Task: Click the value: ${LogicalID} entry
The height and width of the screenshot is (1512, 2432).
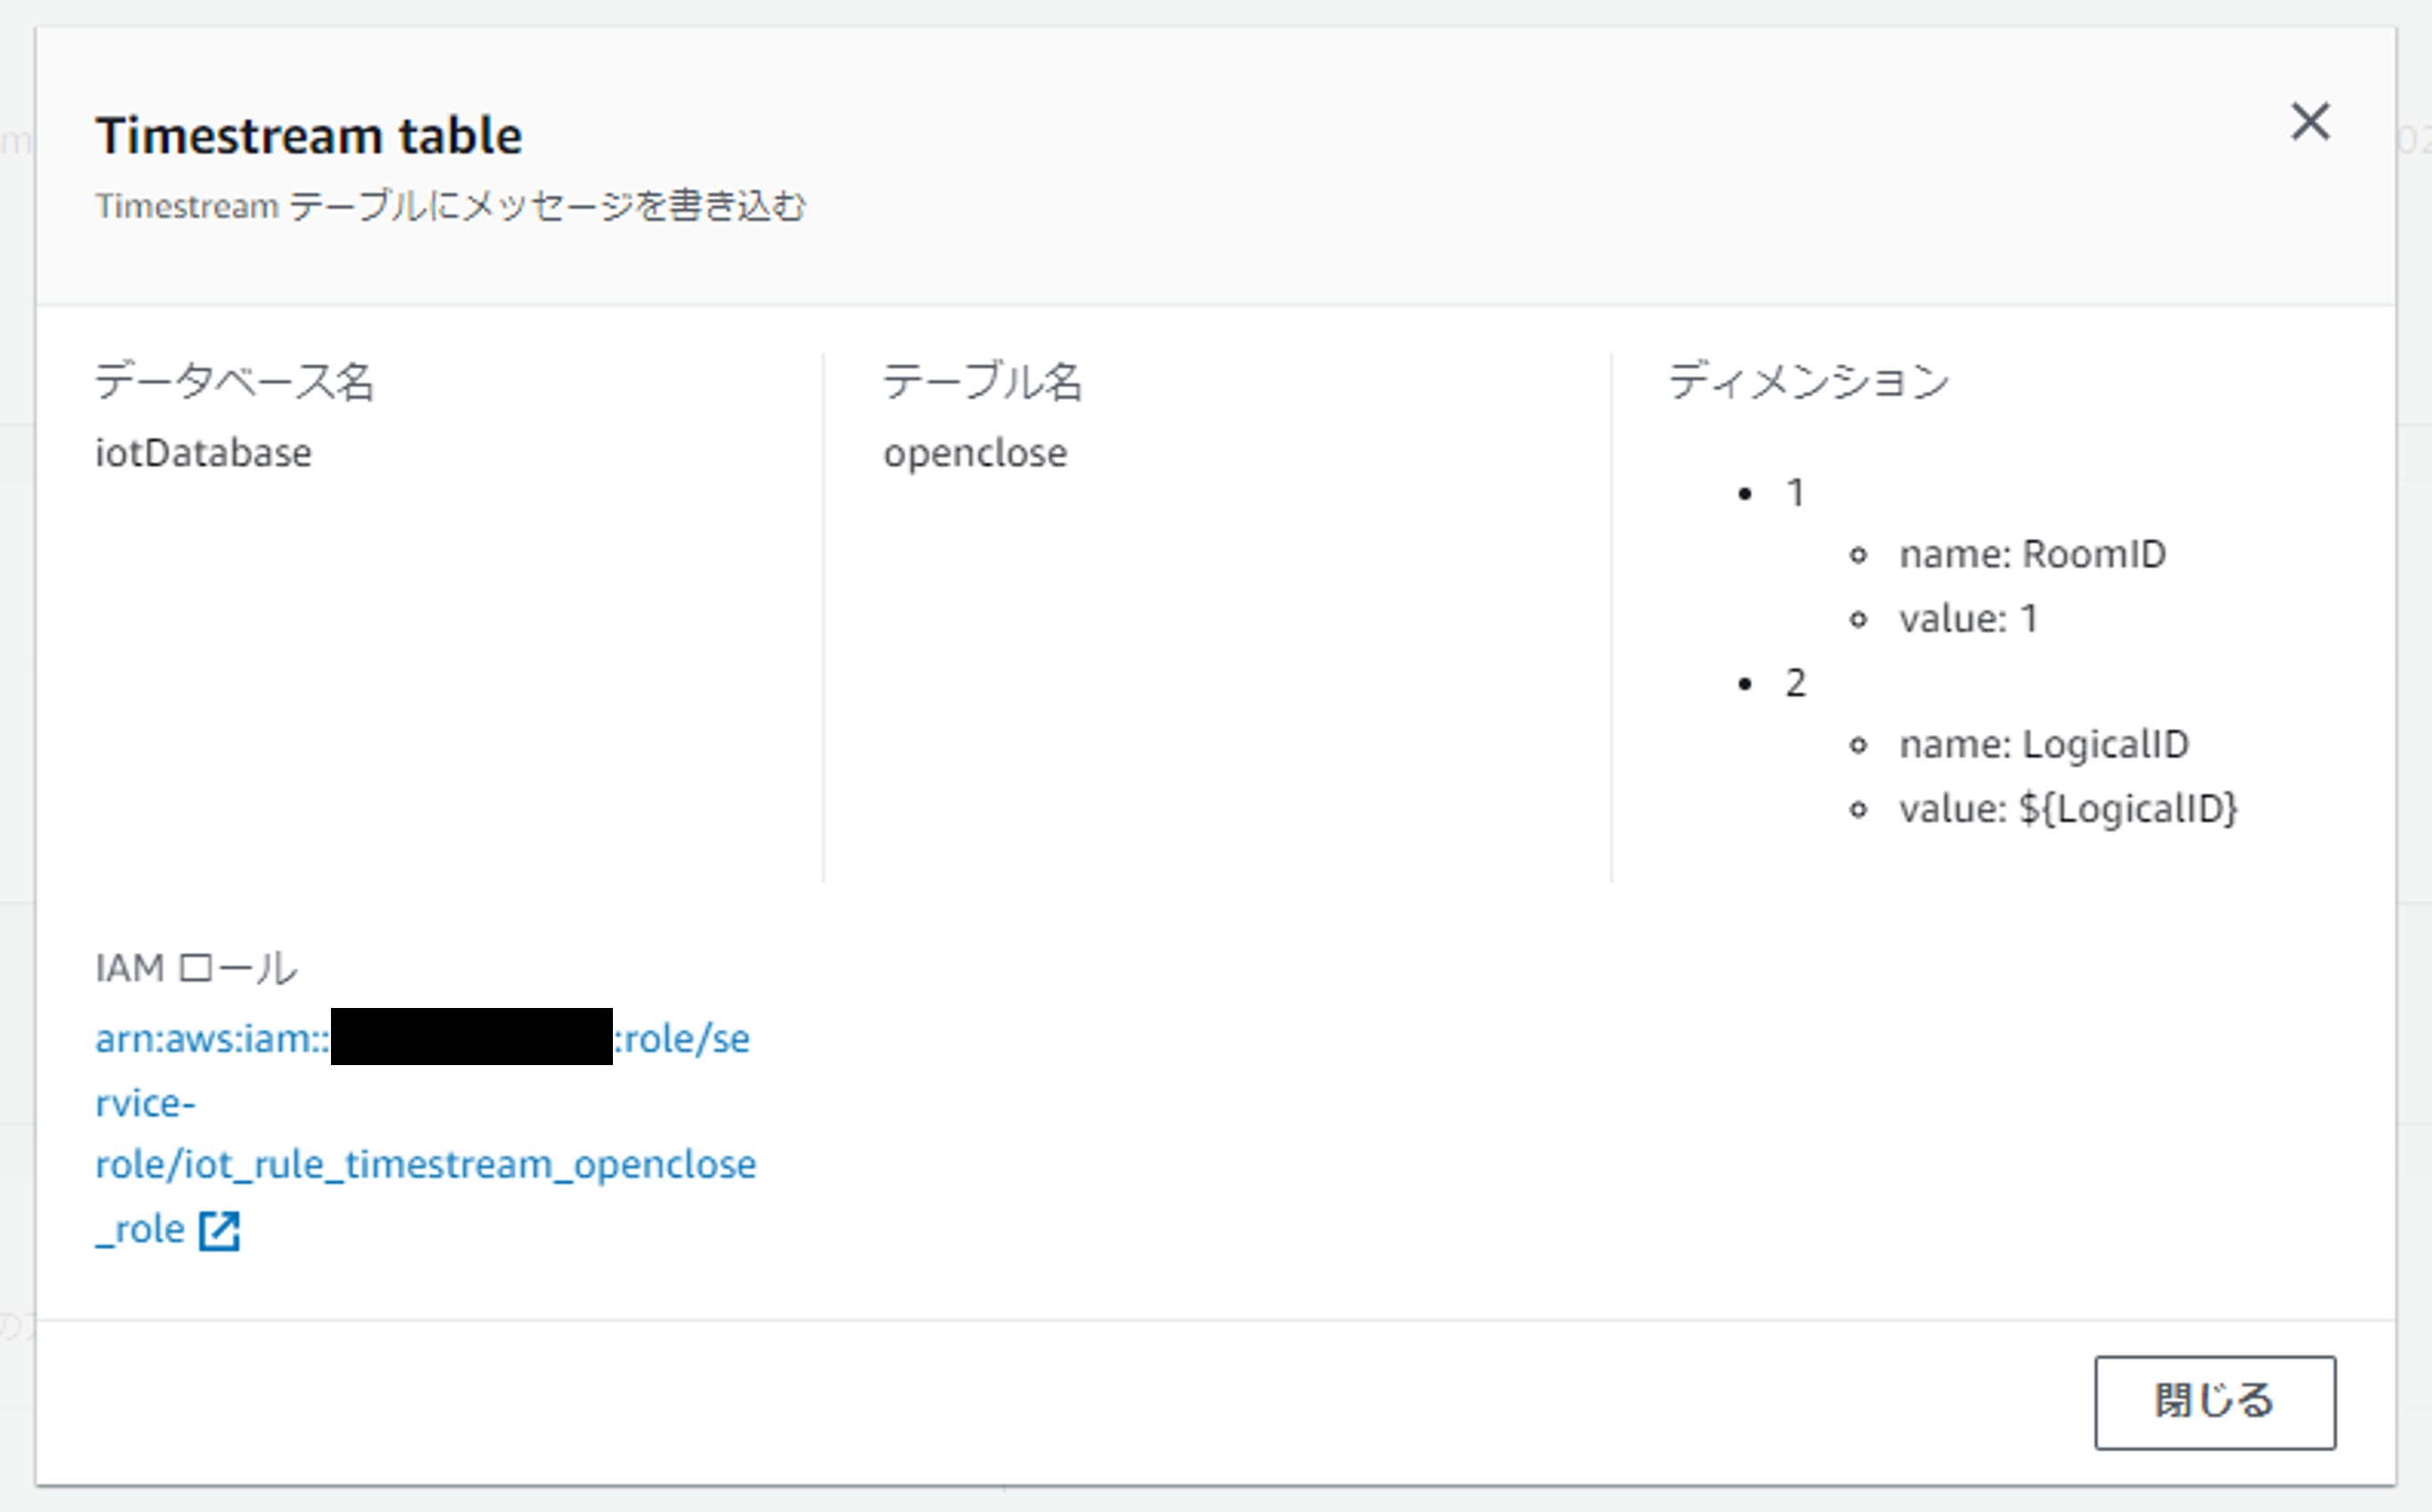Action: point(2067,809)
